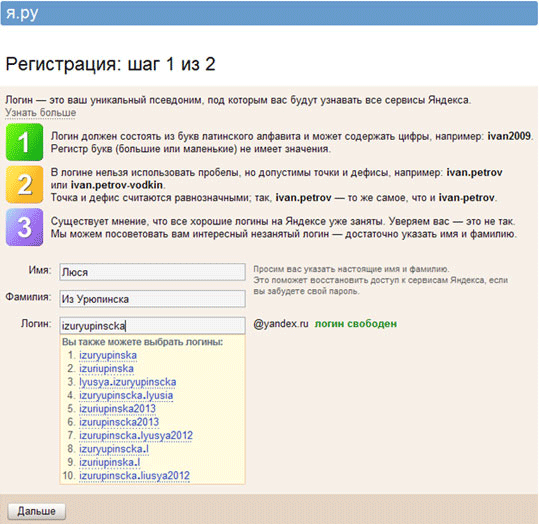Screen dimensions: 539x524
Task: Pick ninth suggestion izuriupinska.l
Action: point(110,462)
